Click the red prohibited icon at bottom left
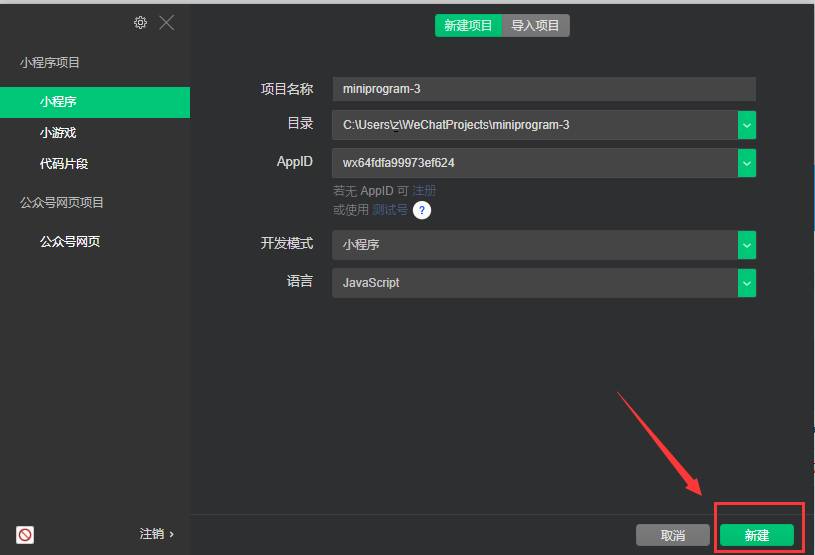Screen dimensions: 815x555 pyautogui.click(x=25, y=535)
